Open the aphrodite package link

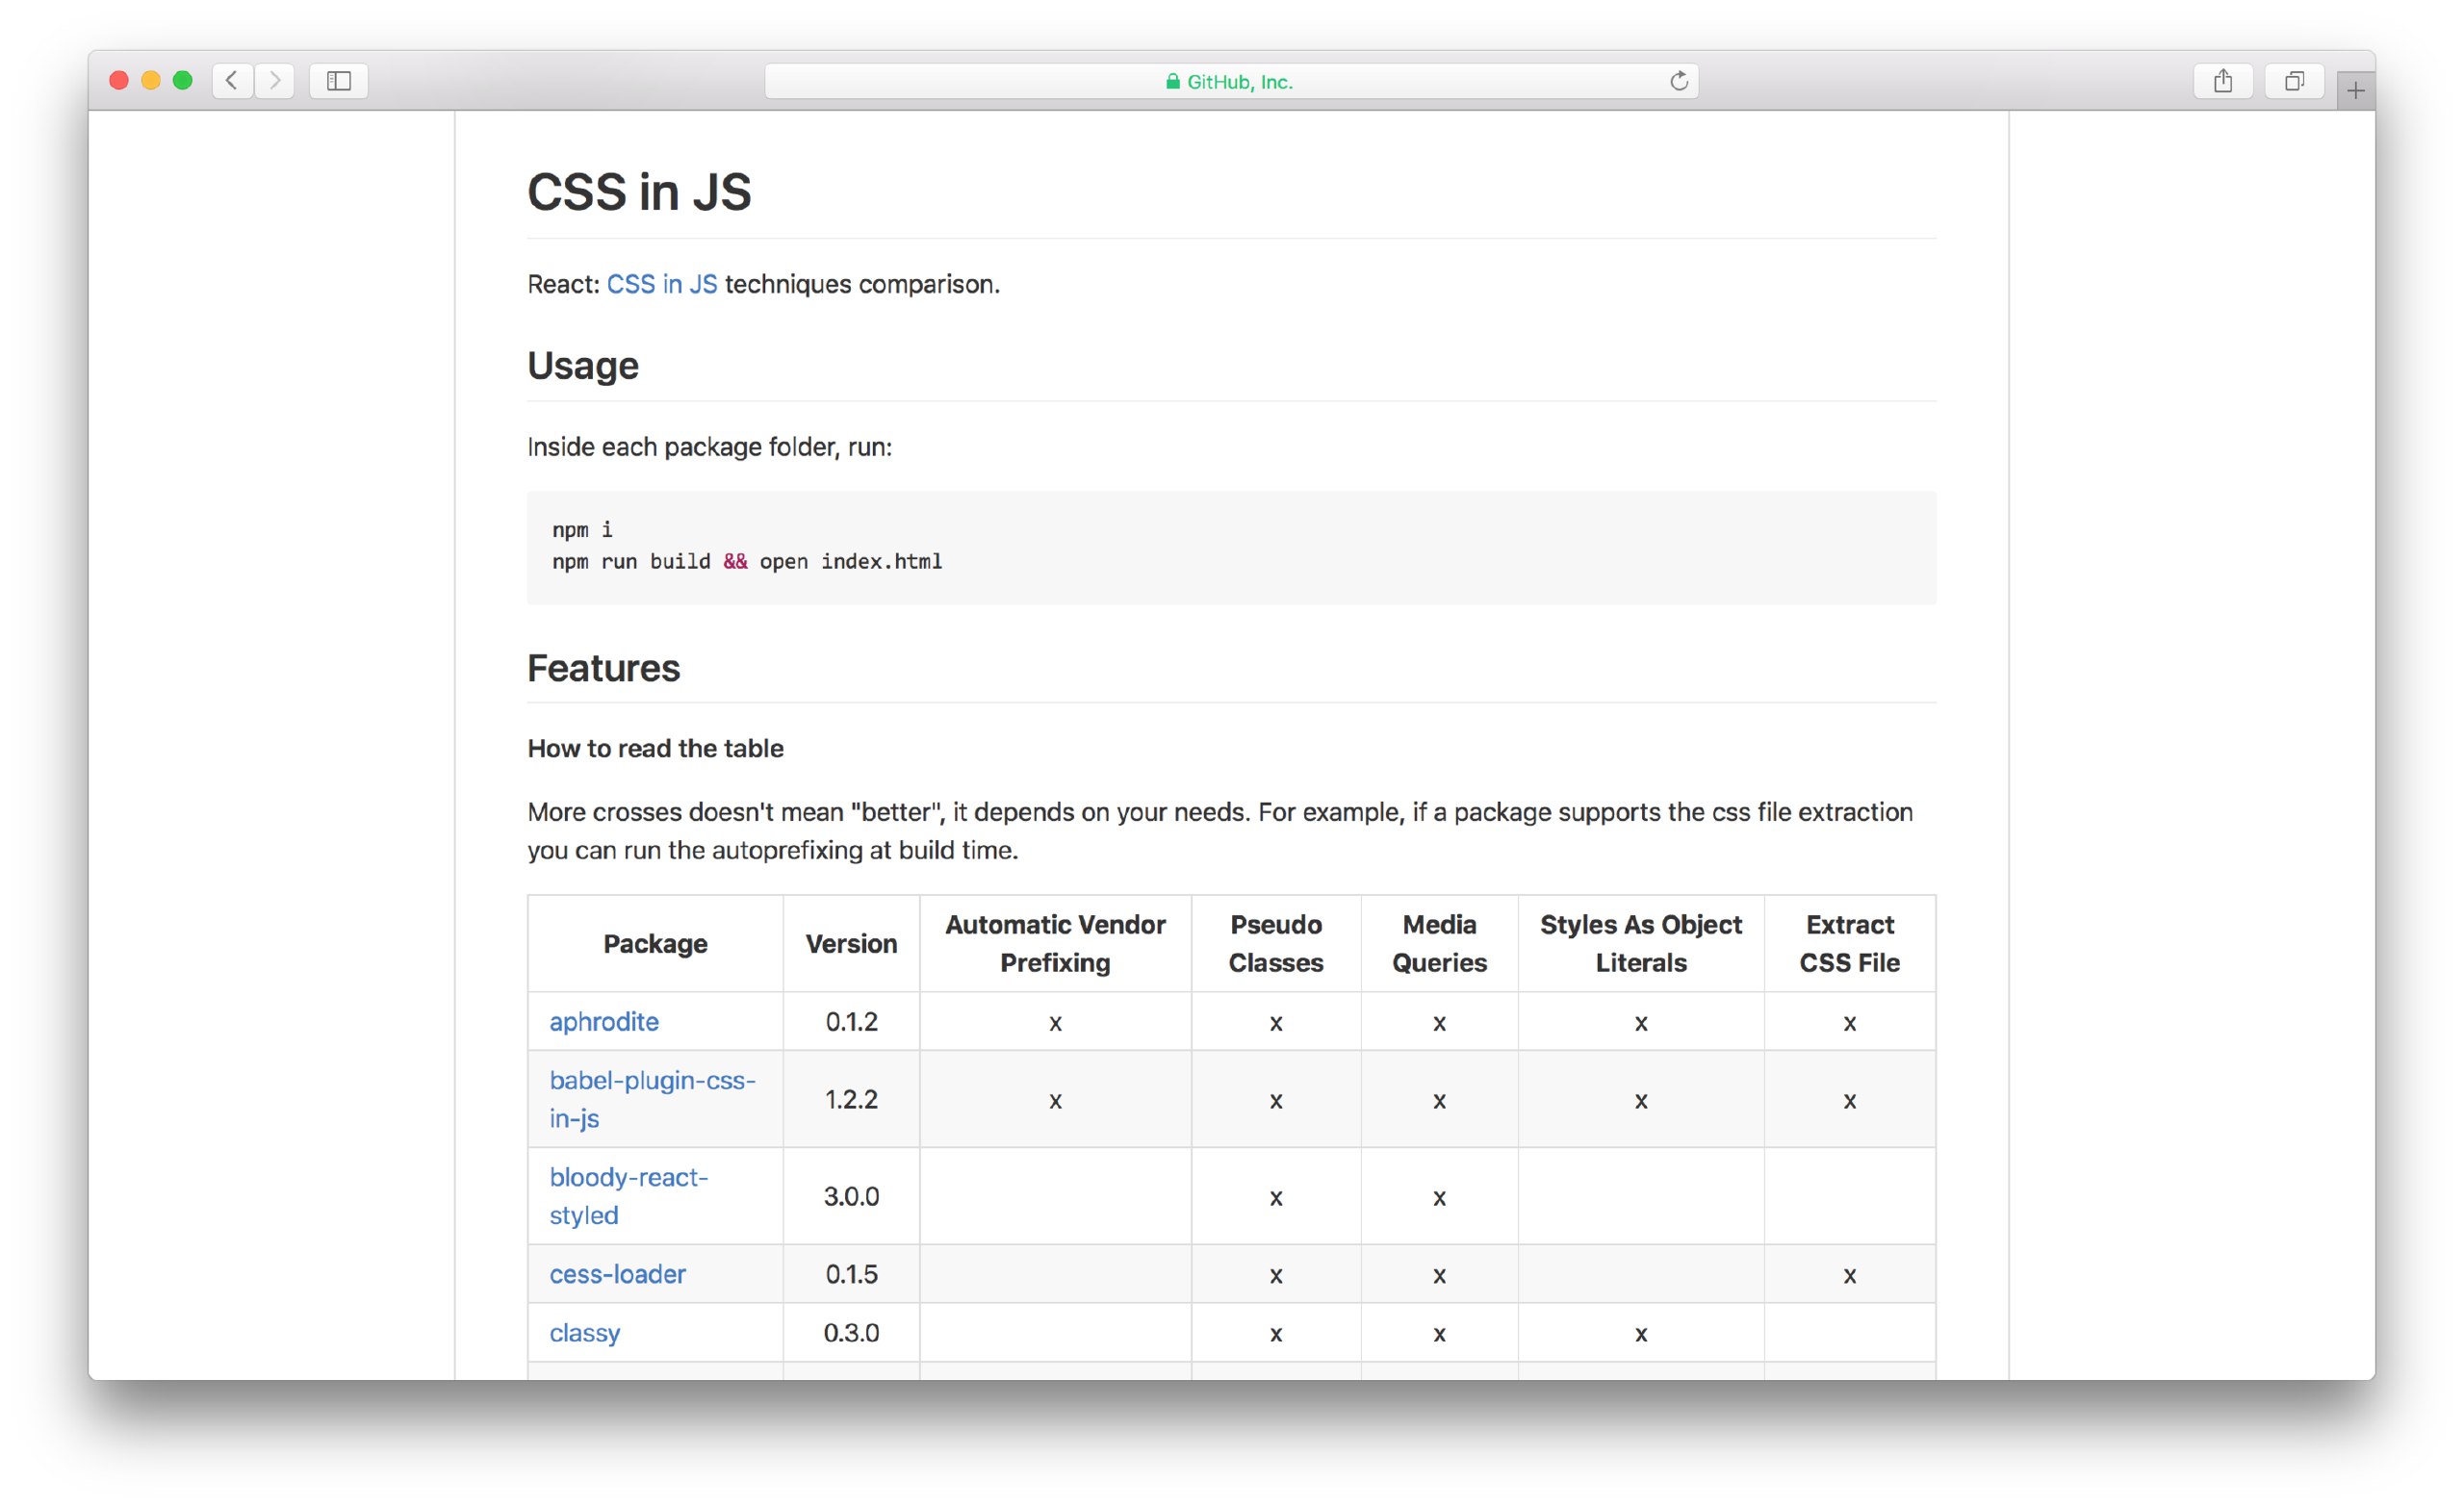point(604,1021)
